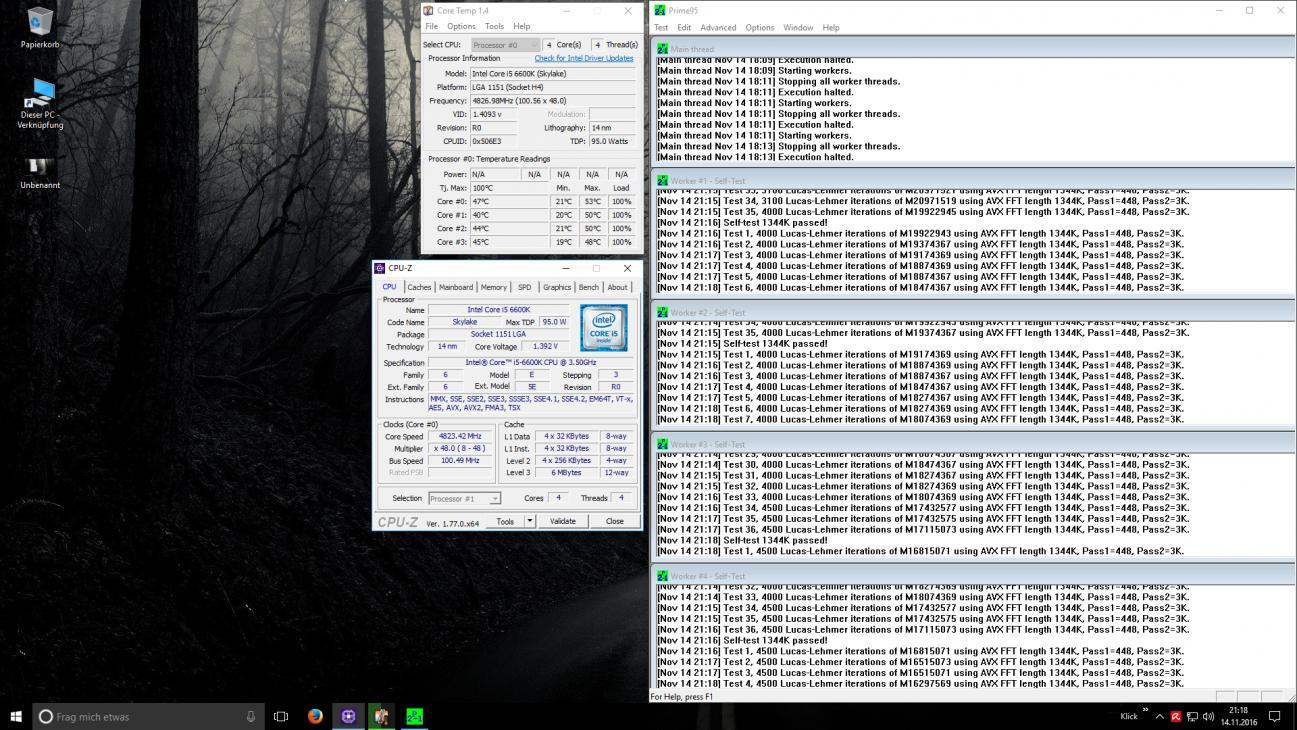Viewport: 1297px width, 730px height.
Task: Click the red antivirus tray icon
Action: pos(1176,716)
